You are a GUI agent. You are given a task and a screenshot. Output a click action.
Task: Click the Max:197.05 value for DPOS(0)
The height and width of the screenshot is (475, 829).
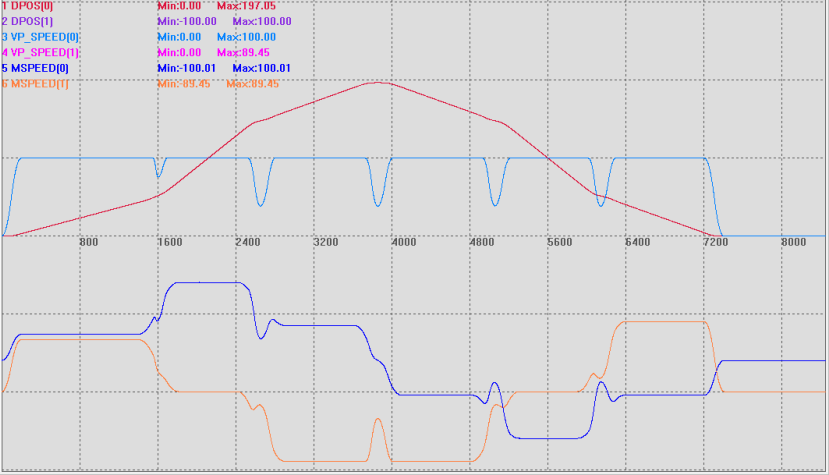246,6
